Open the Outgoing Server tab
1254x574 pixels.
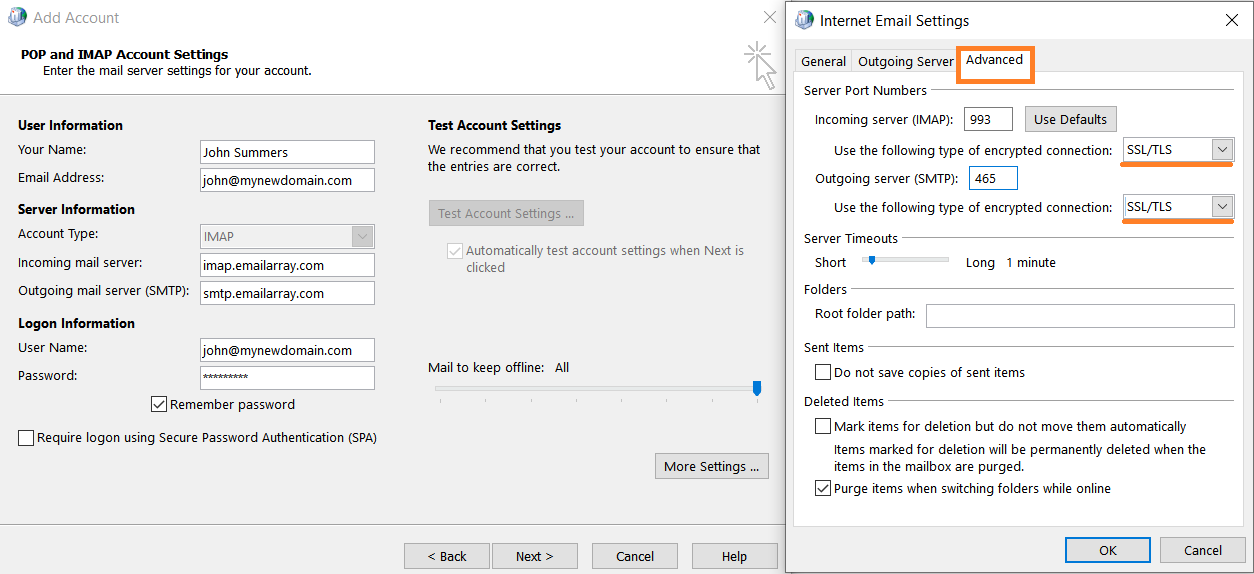(906, 62)
